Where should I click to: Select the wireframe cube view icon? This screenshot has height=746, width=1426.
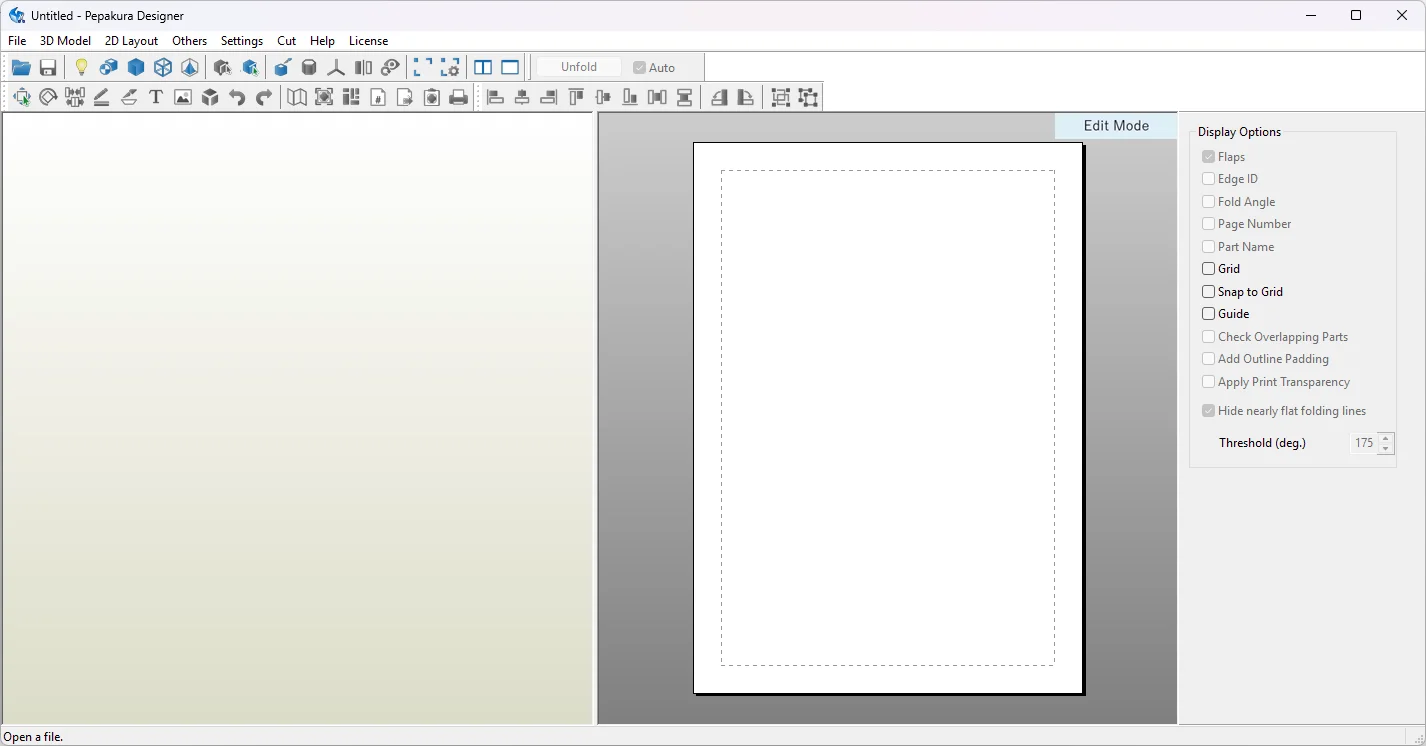(x=163, y=68)
